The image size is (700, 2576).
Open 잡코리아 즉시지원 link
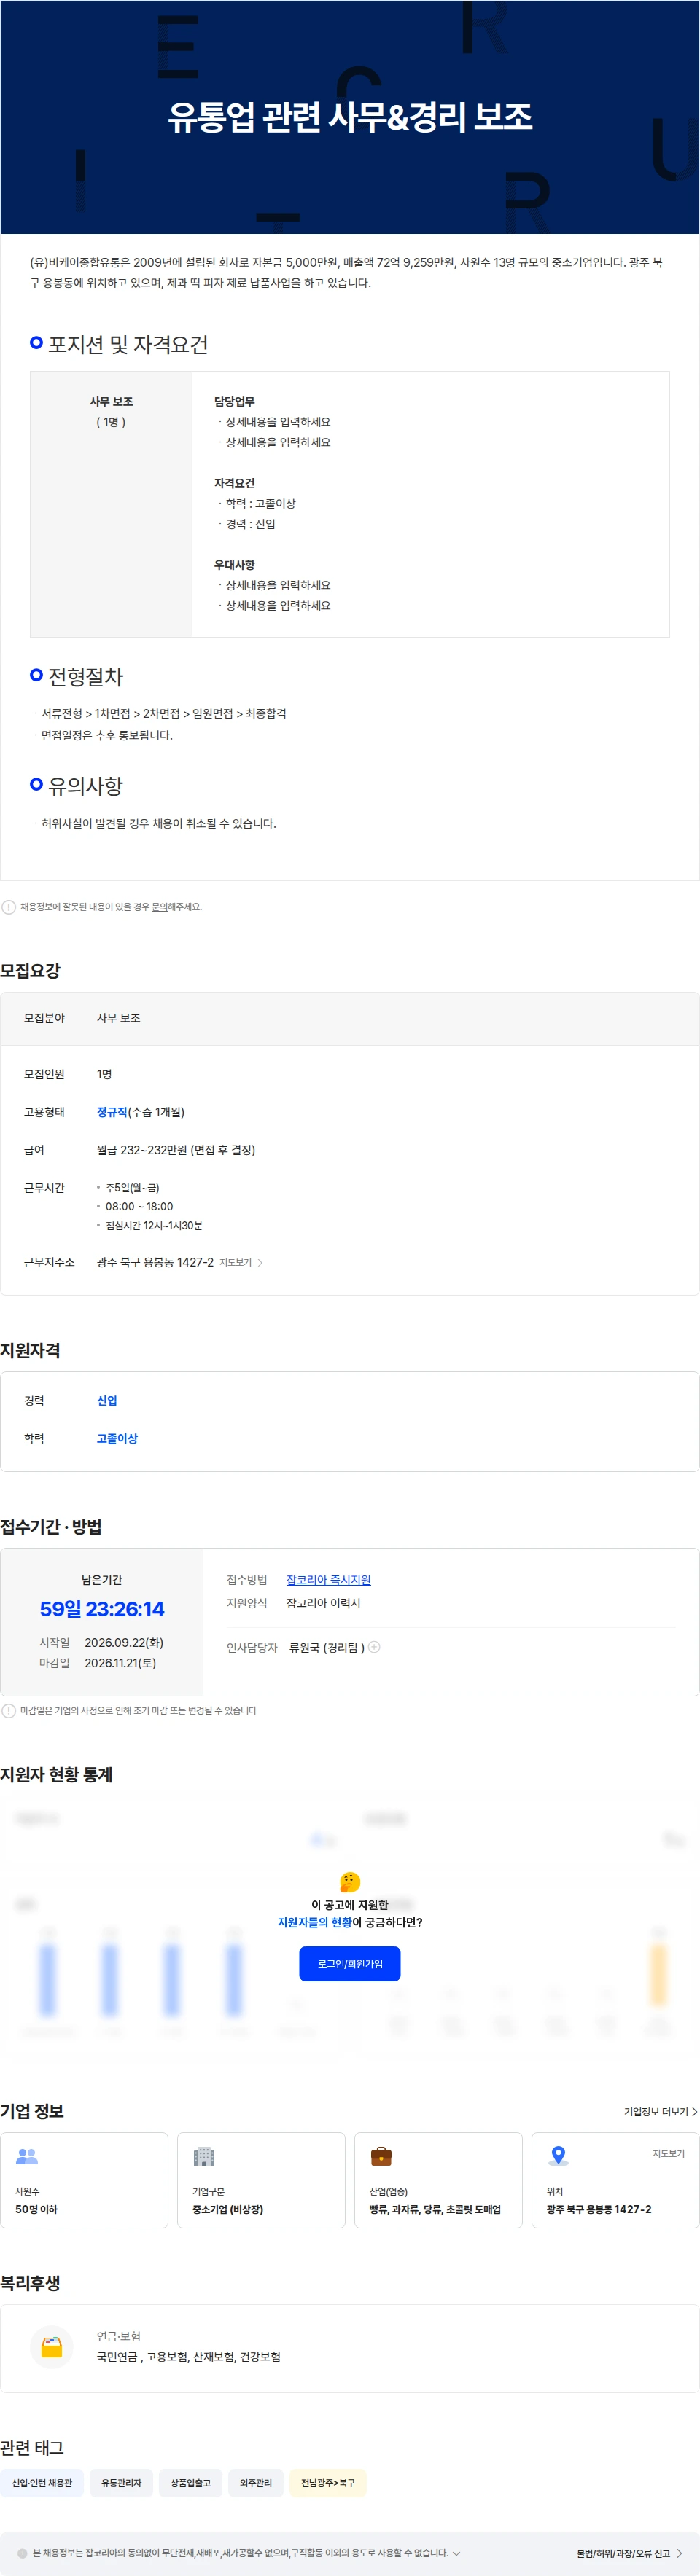pos(328,1579)
